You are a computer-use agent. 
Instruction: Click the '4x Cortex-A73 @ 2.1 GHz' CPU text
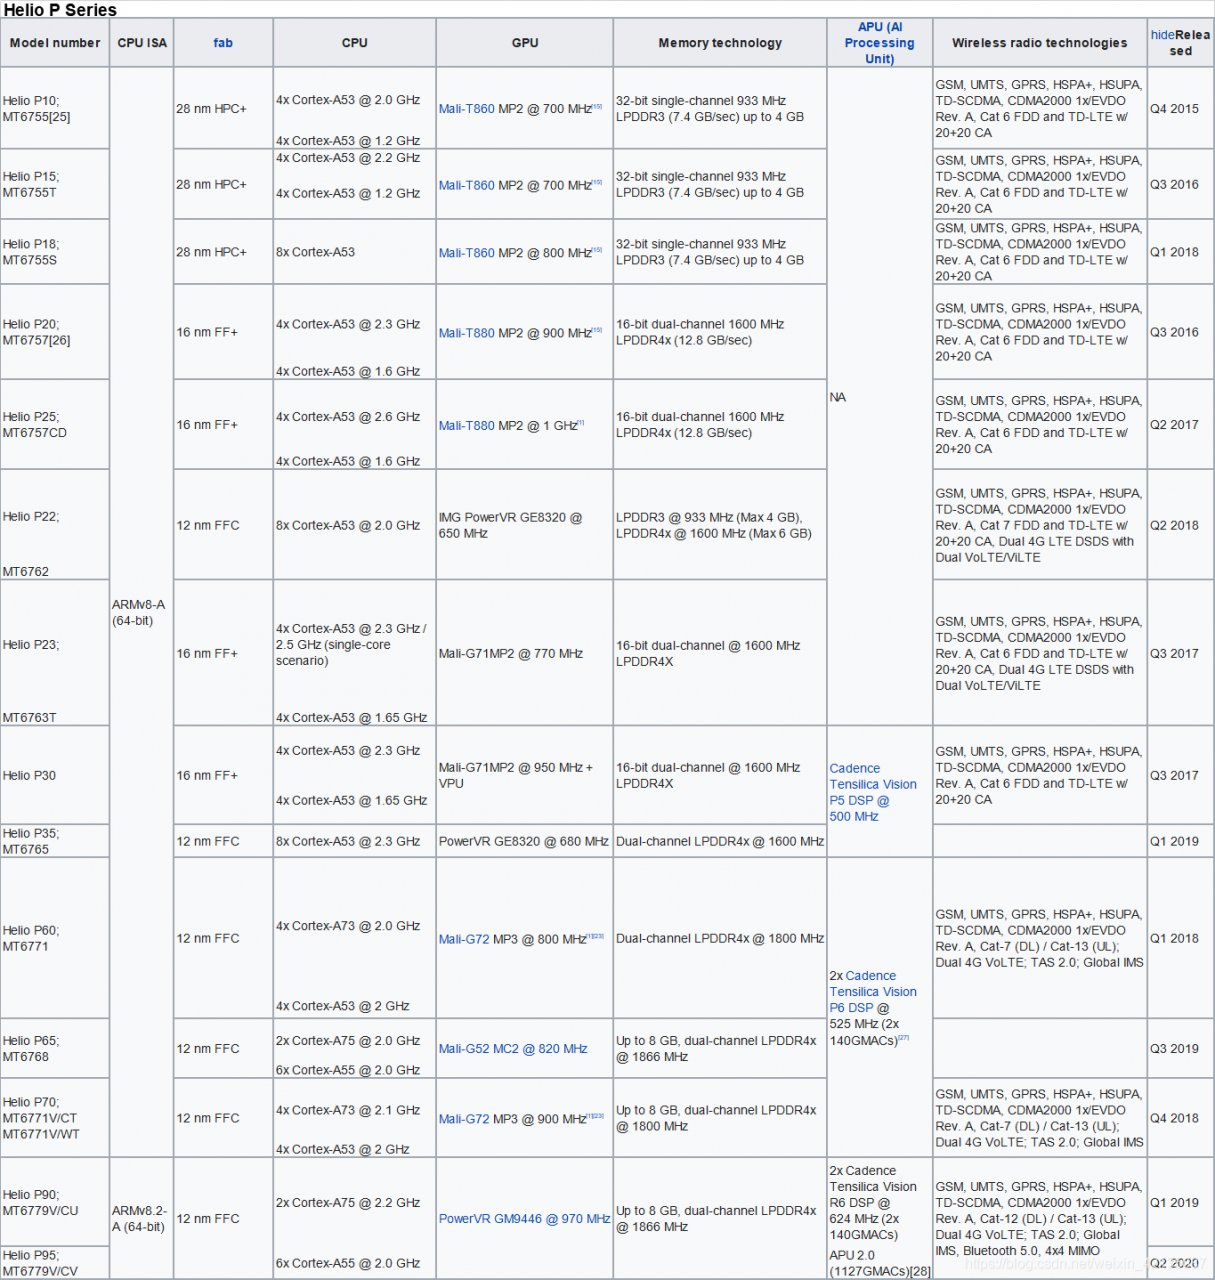(348, 1110)
